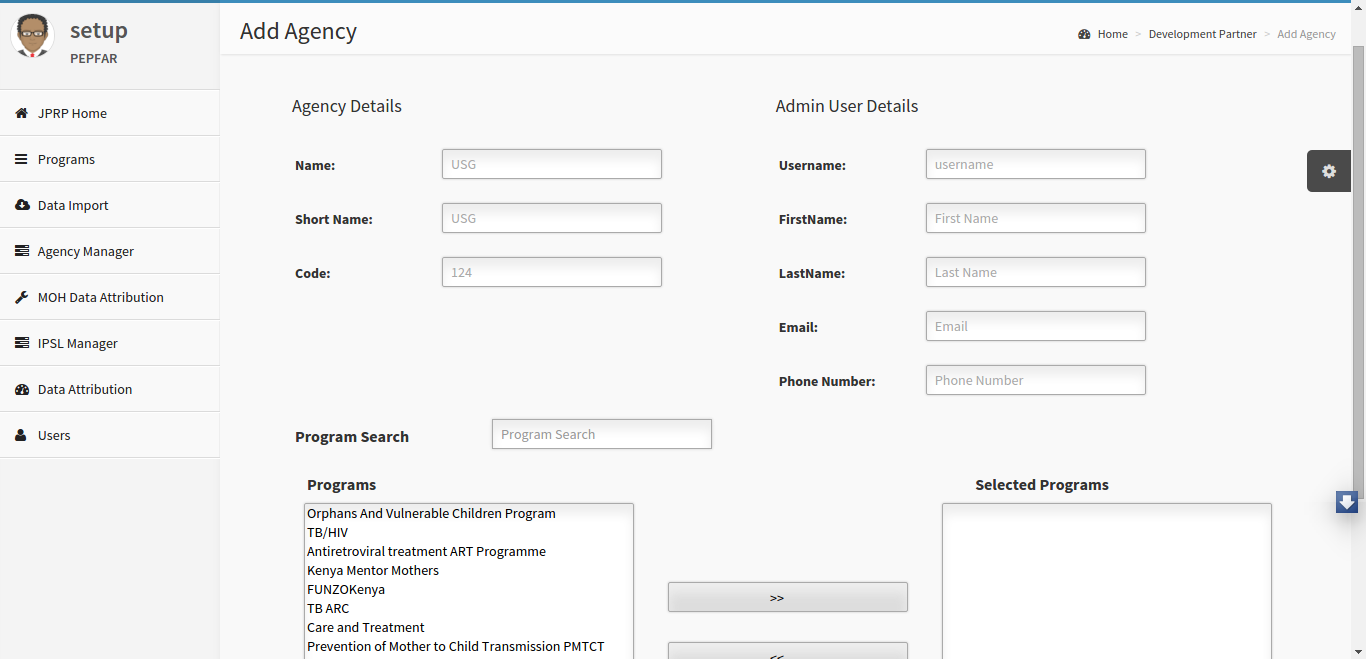Click the blue download arrow icon
This screenshot has height=659, width=1366.
pyautogui.click(x=1346, y=502)
